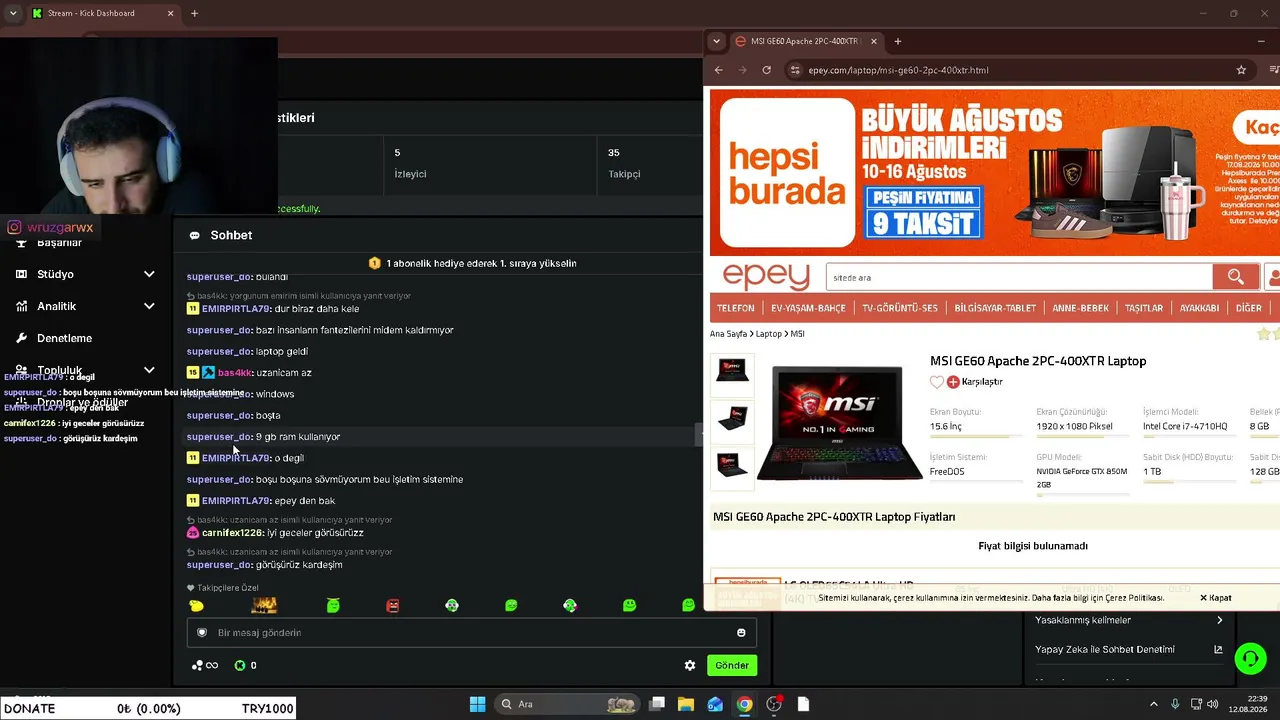Bookmark the epey page with the star
This screenshot has width=1280, height=720.
[x=1241, y=70]
